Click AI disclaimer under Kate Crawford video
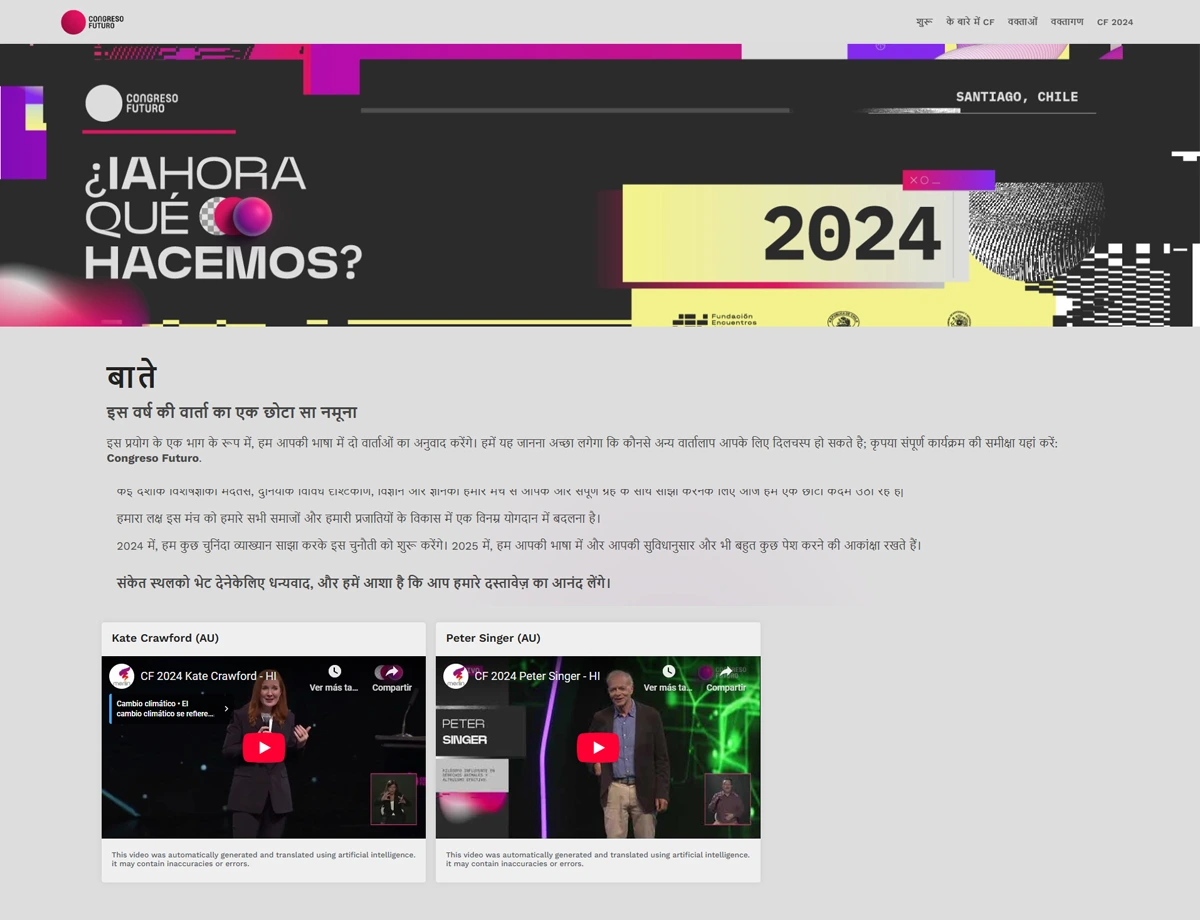1200x920 pixels. [264, 859]
